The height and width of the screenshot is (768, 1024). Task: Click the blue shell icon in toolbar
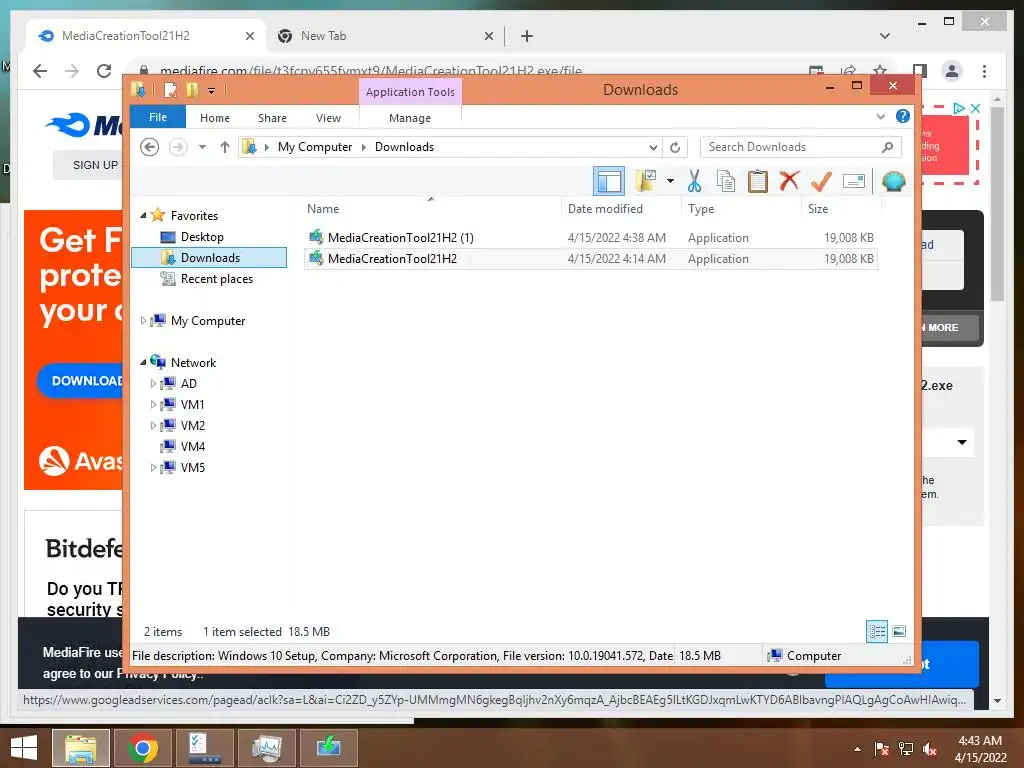point(893,181)
